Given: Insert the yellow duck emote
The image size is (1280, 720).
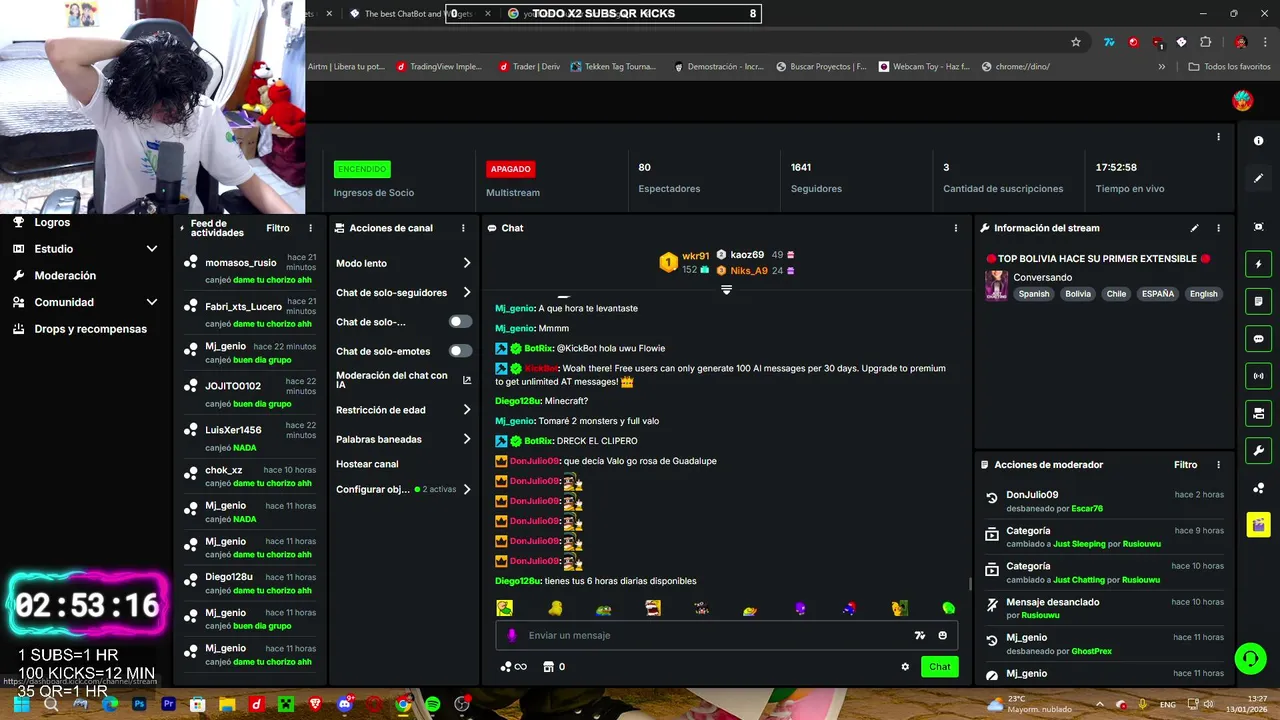Looking at the screenshot, I should [555, 608].
